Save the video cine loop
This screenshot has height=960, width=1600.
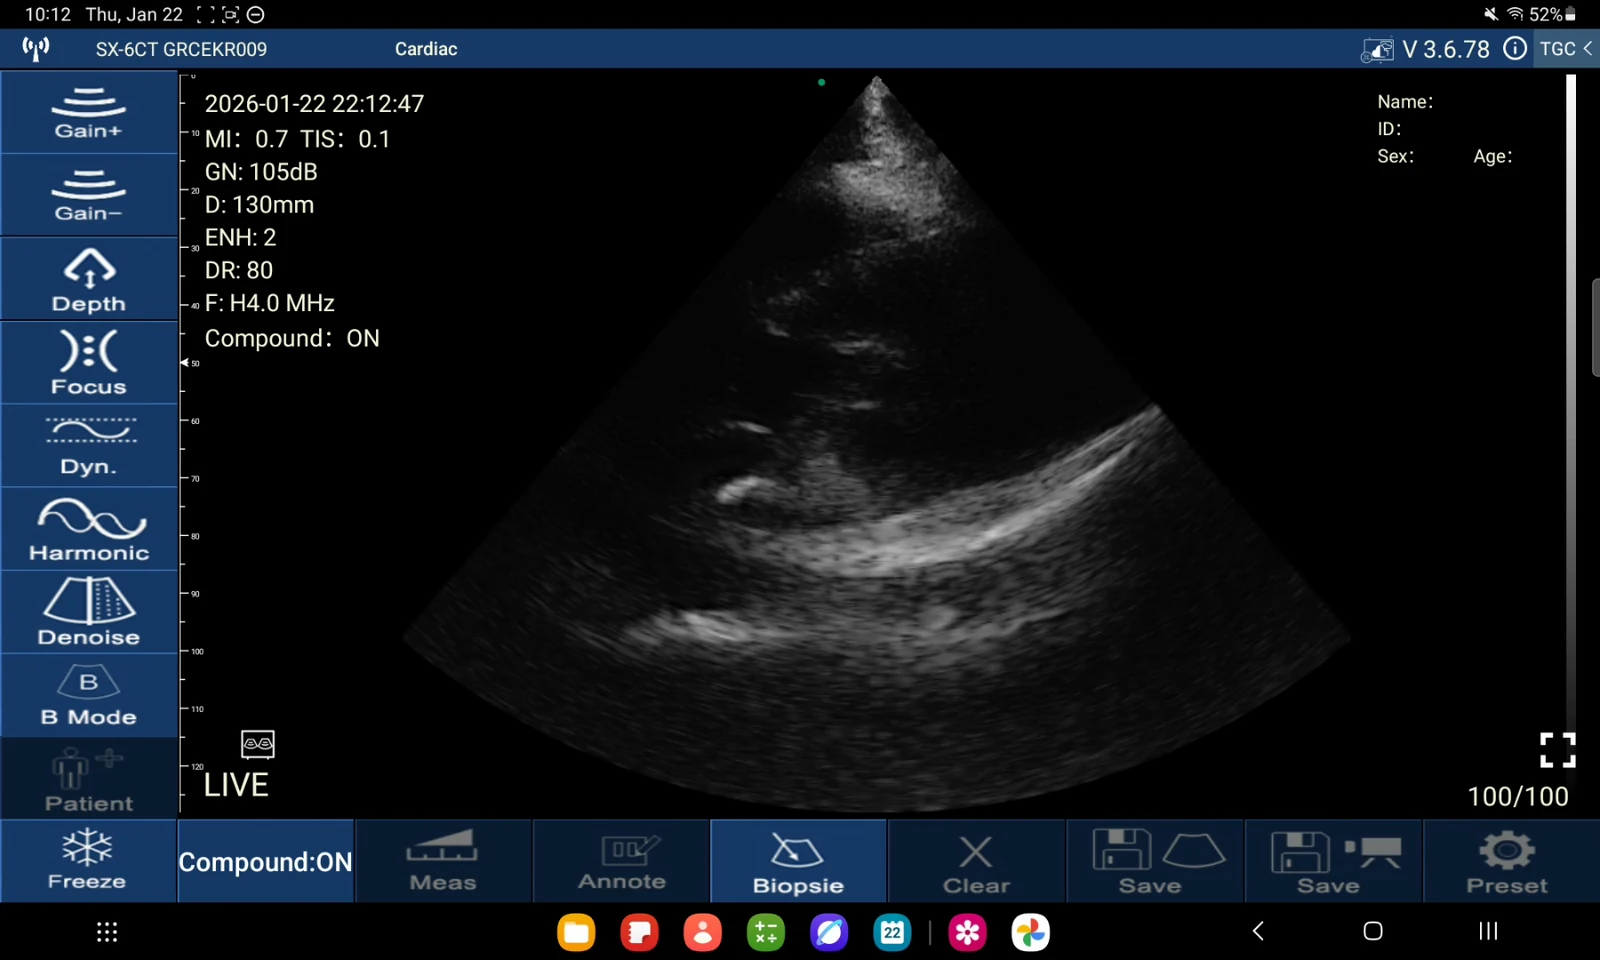point(1333,861)
